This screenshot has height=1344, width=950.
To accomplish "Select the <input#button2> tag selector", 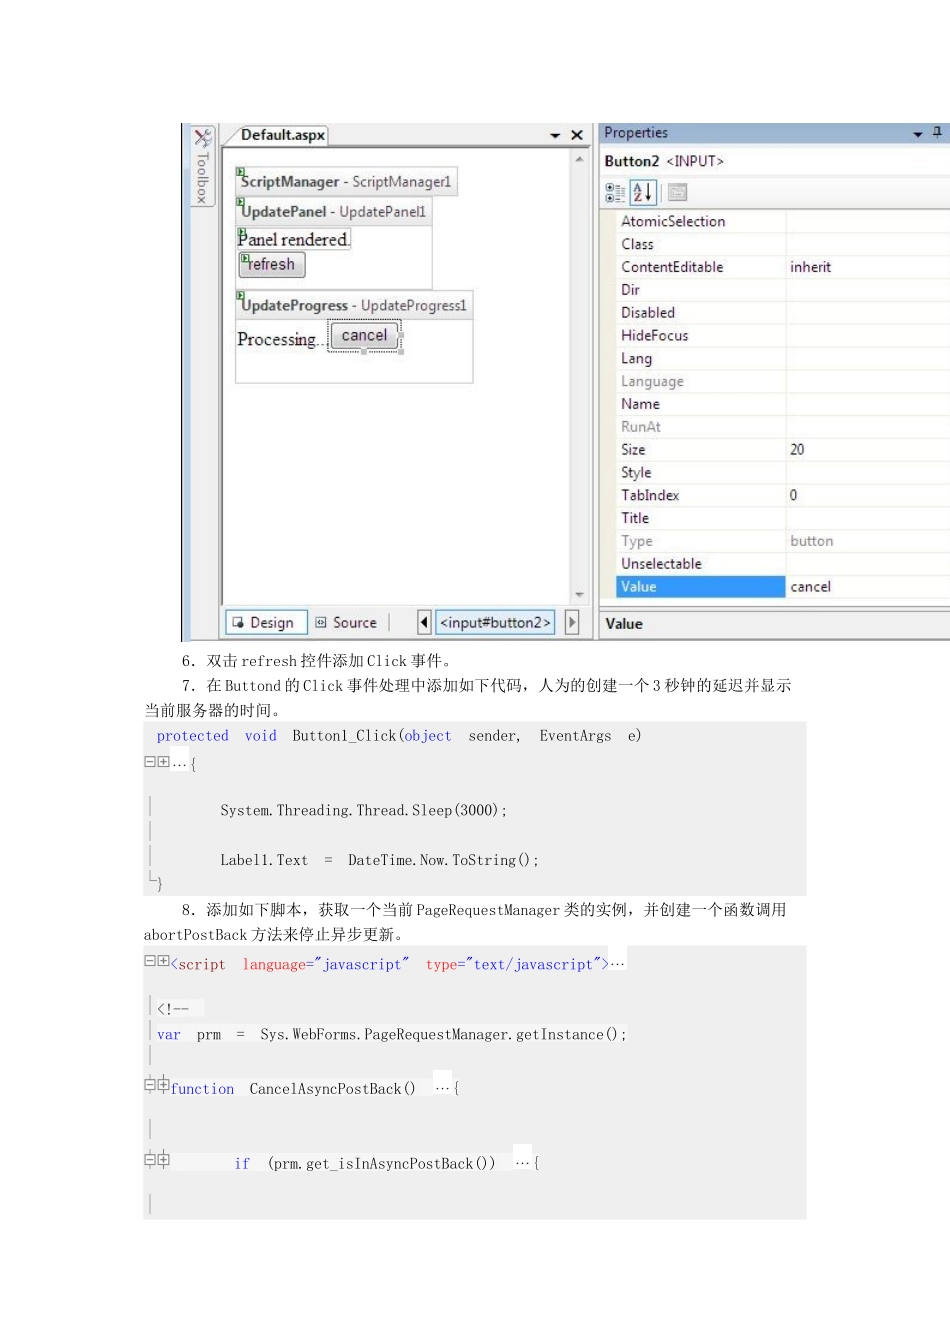I will pos(495,622).
